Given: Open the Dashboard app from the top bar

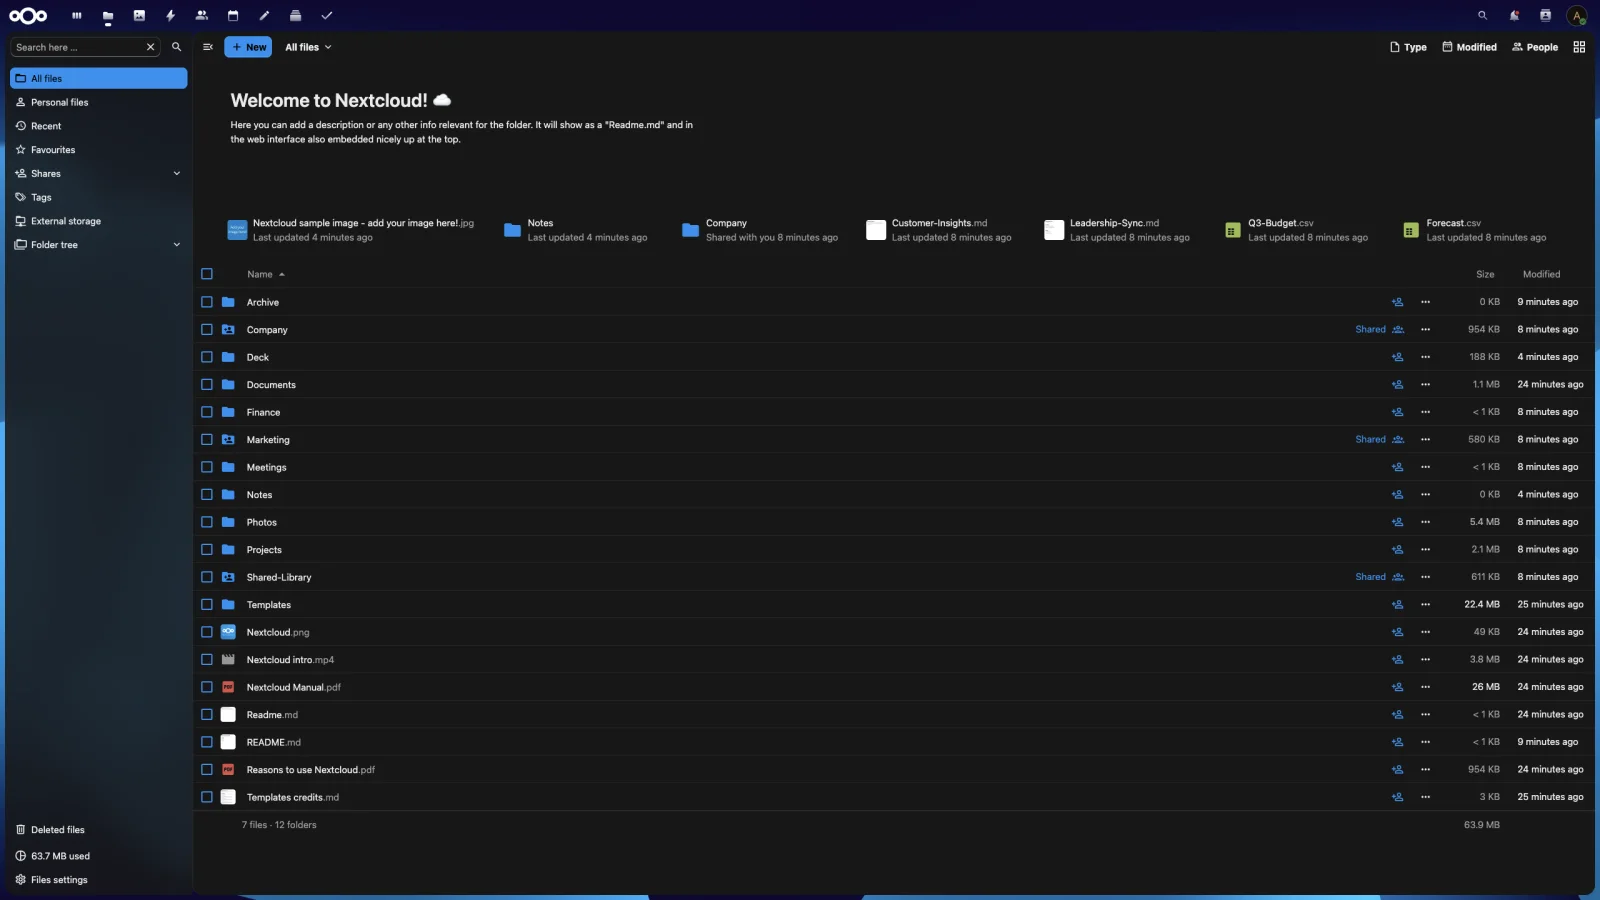Looking at the screenshot, I should 77,15.
